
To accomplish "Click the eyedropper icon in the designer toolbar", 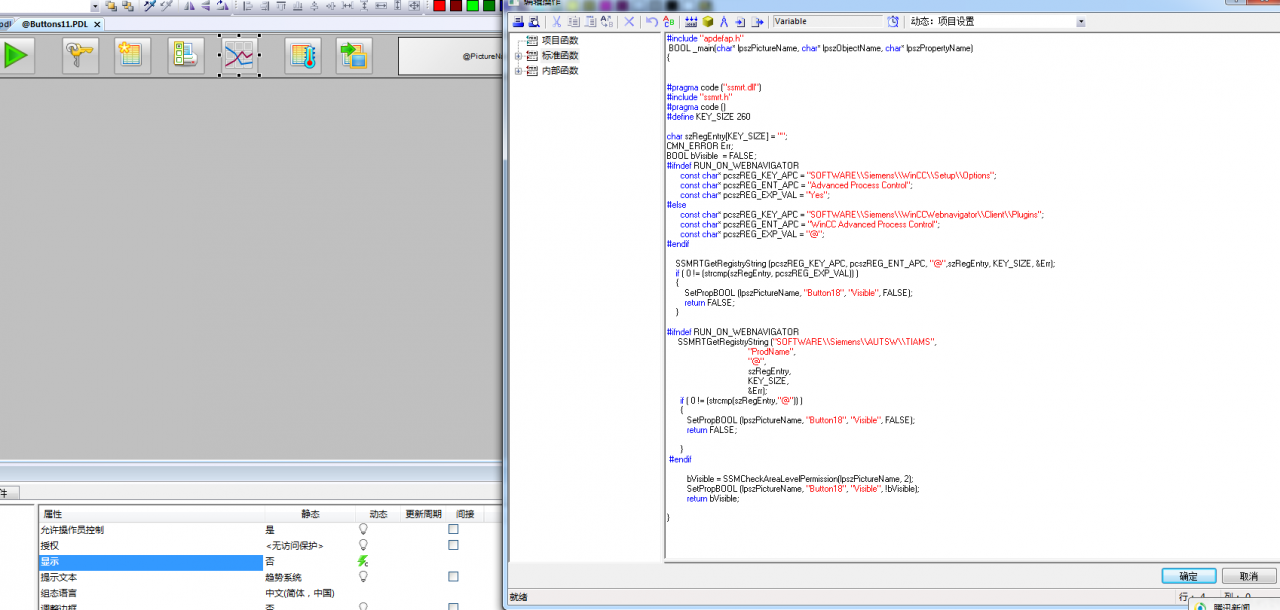I will (x=149, y=5).
